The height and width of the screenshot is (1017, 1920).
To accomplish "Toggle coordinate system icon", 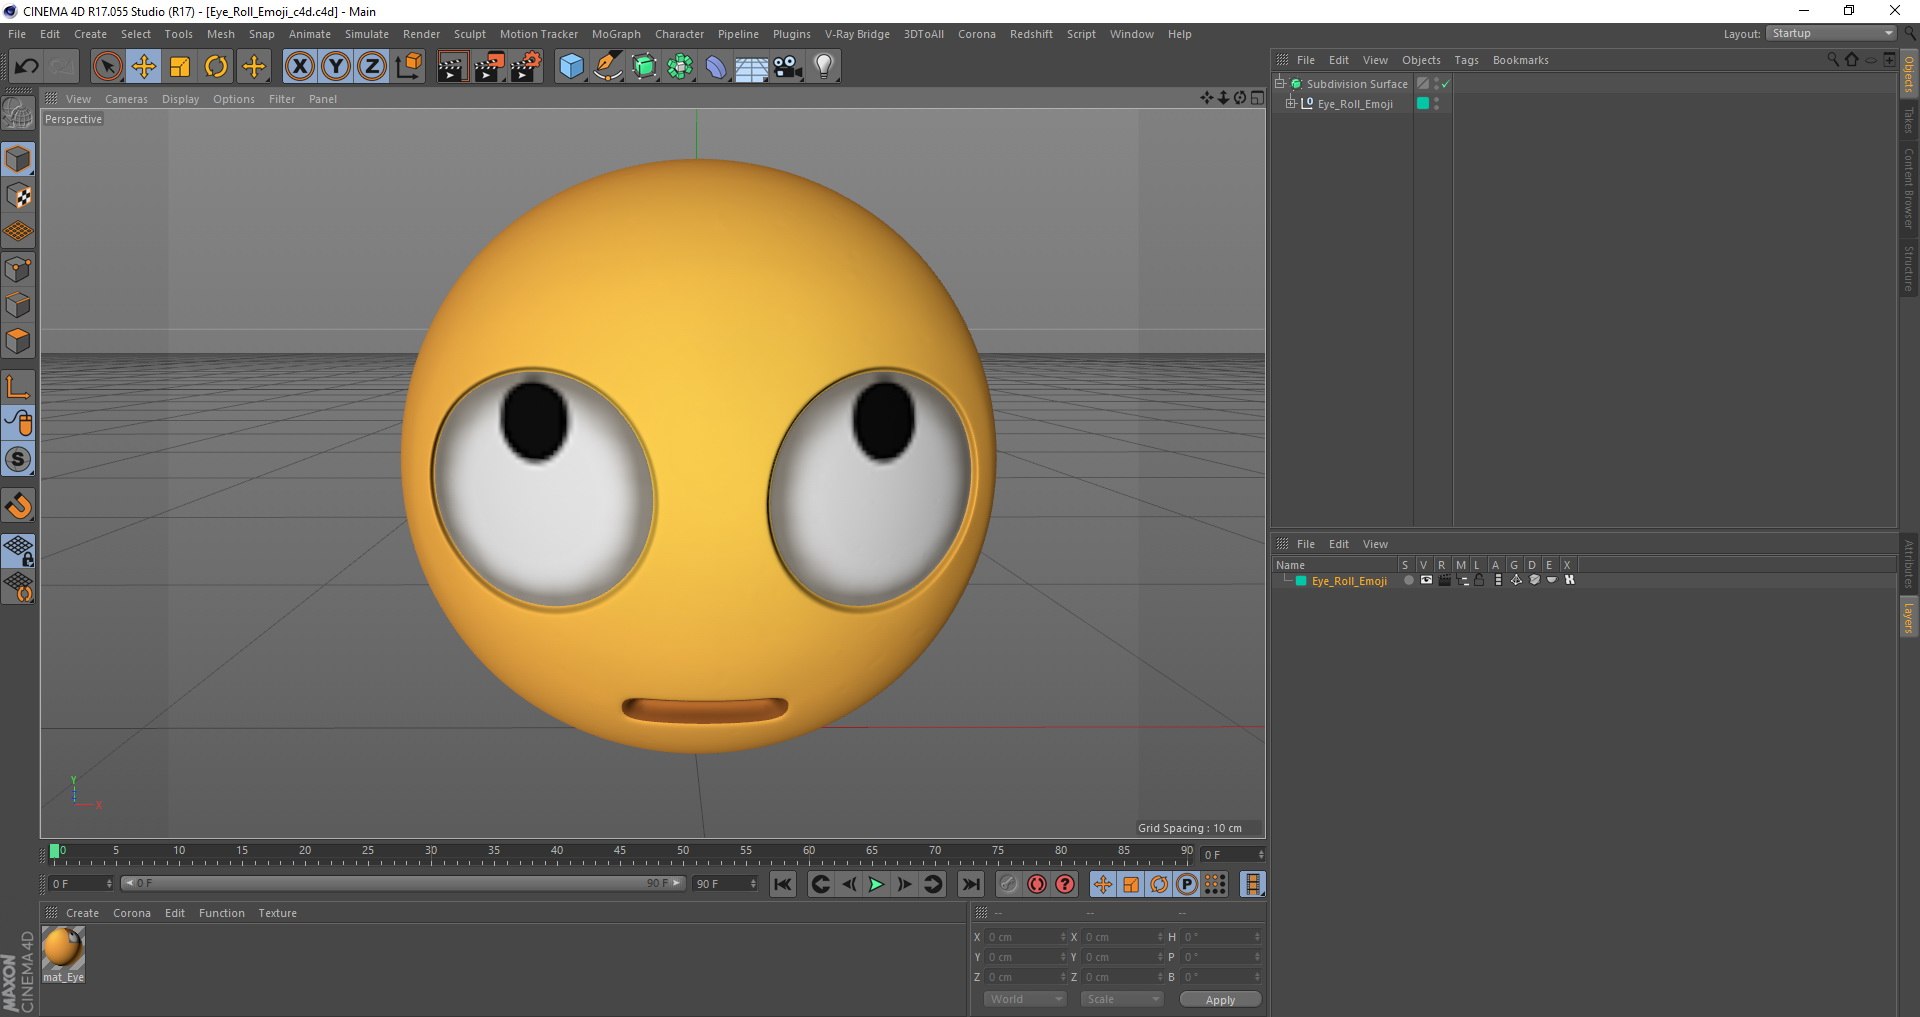I will (x=409, y=67).
